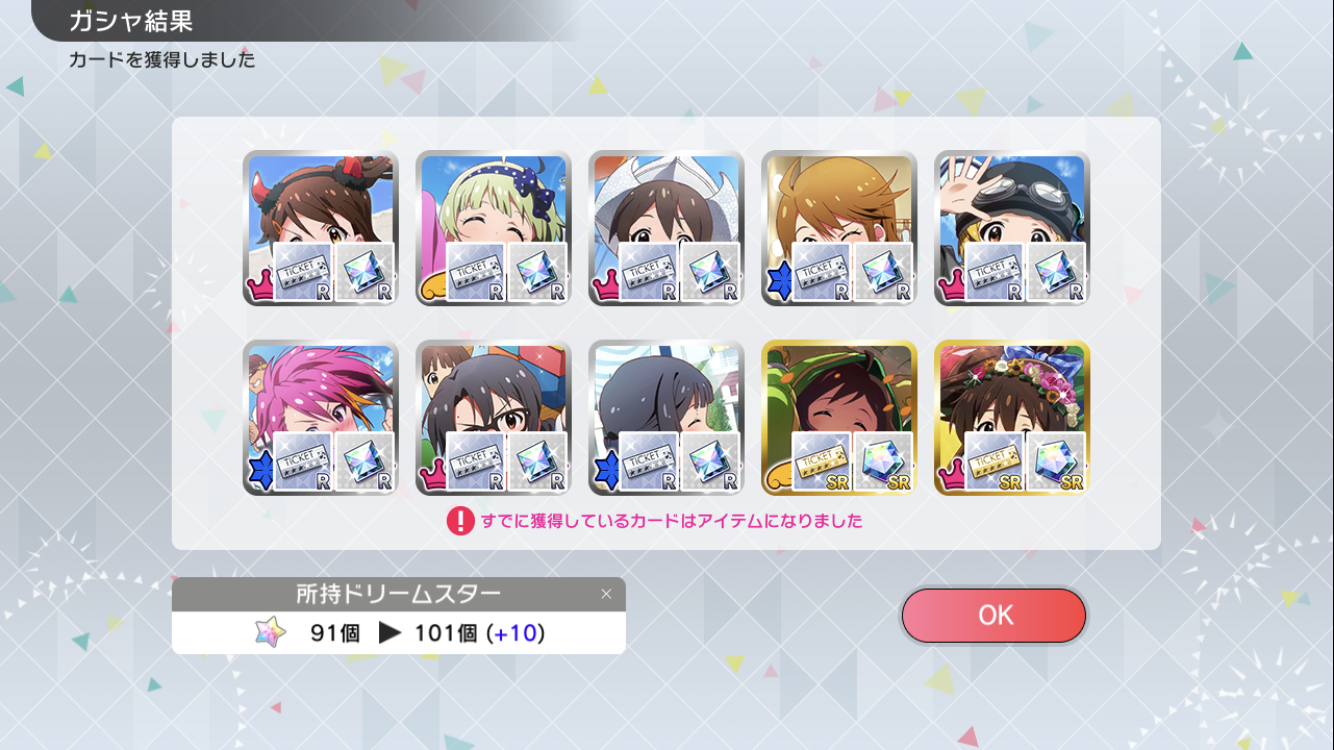Click the SR crystal on green hat card

(x=883, y=462)
